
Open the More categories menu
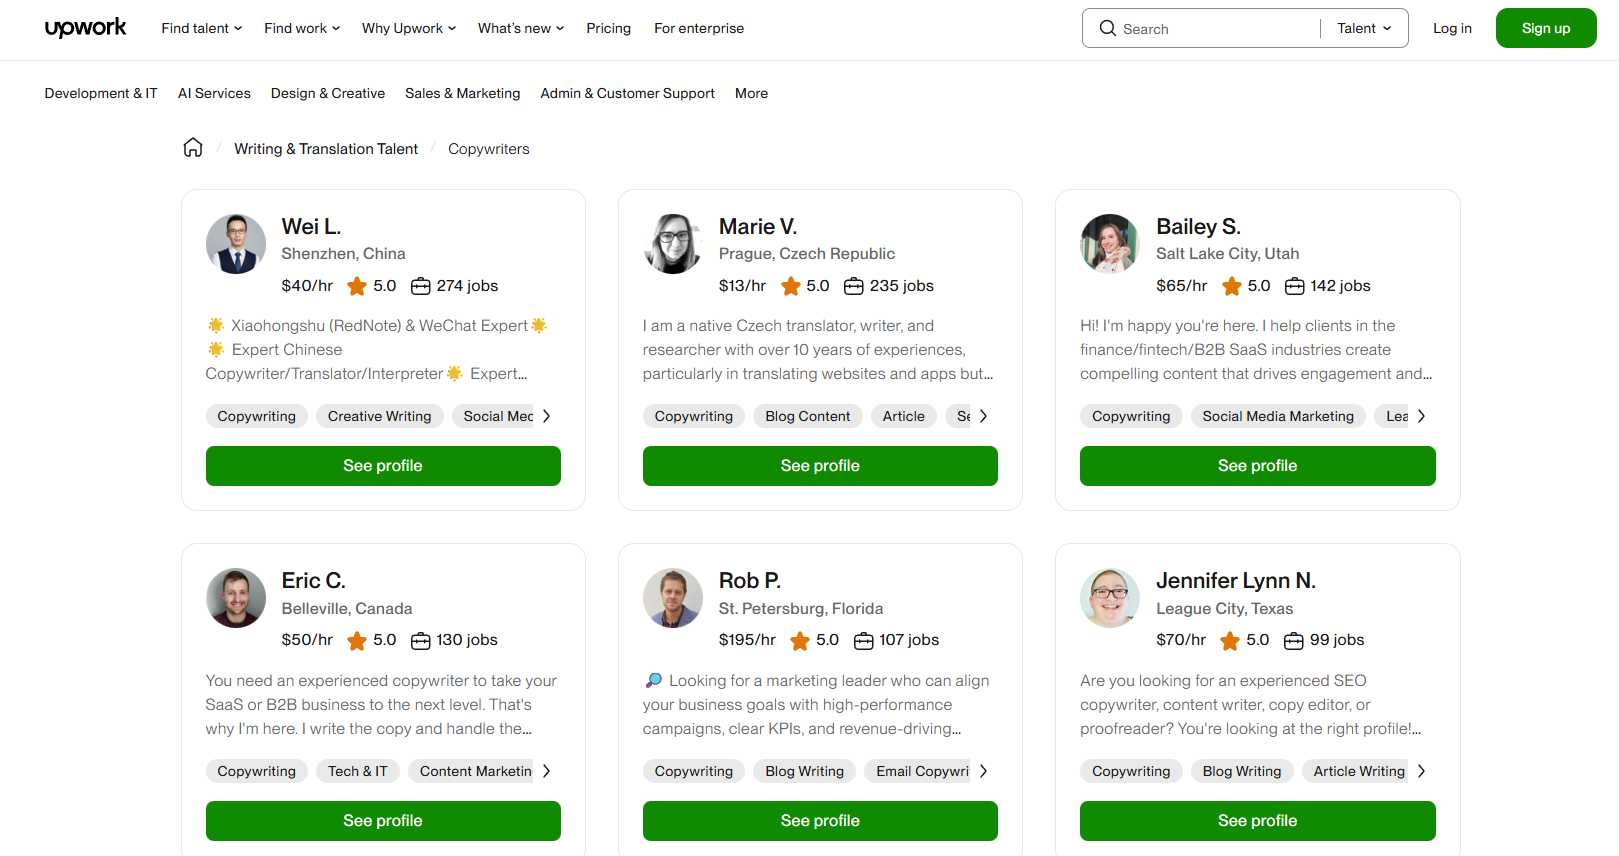coord(751,93)
